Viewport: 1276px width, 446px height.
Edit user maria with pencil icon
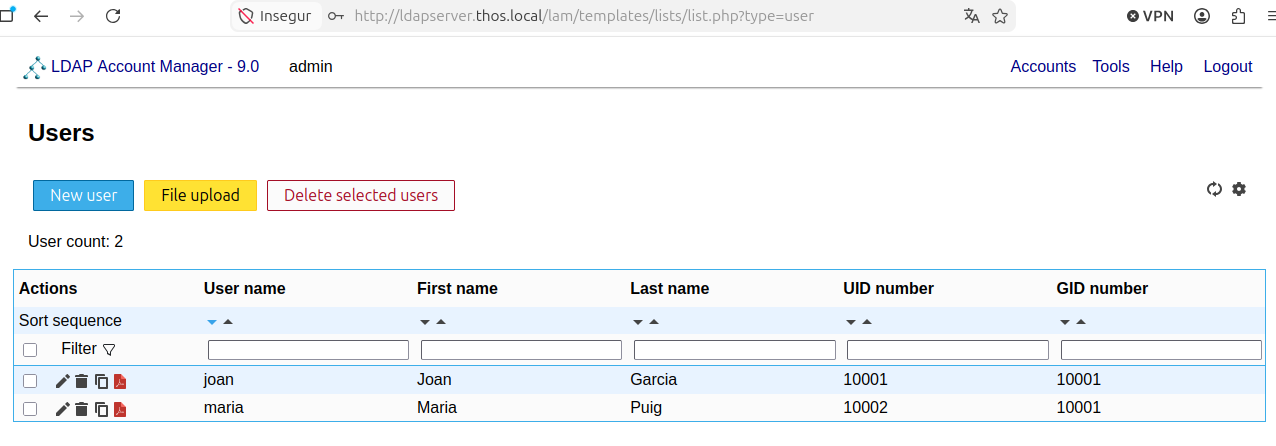(62, 409)
